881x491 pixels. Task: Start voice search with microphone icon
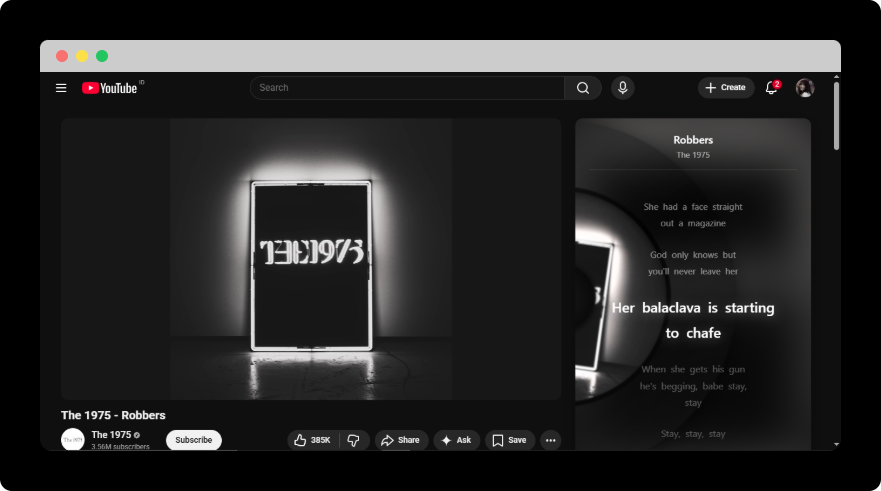click(x=623, y=88)
